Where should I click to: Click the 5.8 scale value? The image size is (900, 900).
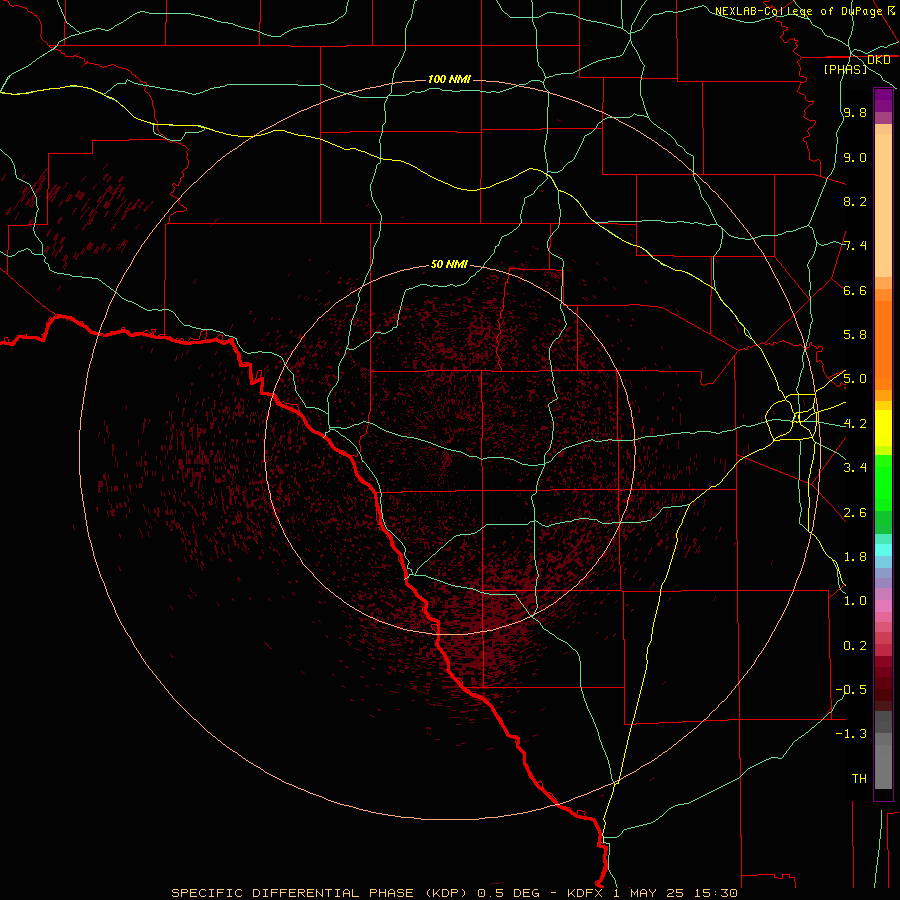click(x=855, y=335)
